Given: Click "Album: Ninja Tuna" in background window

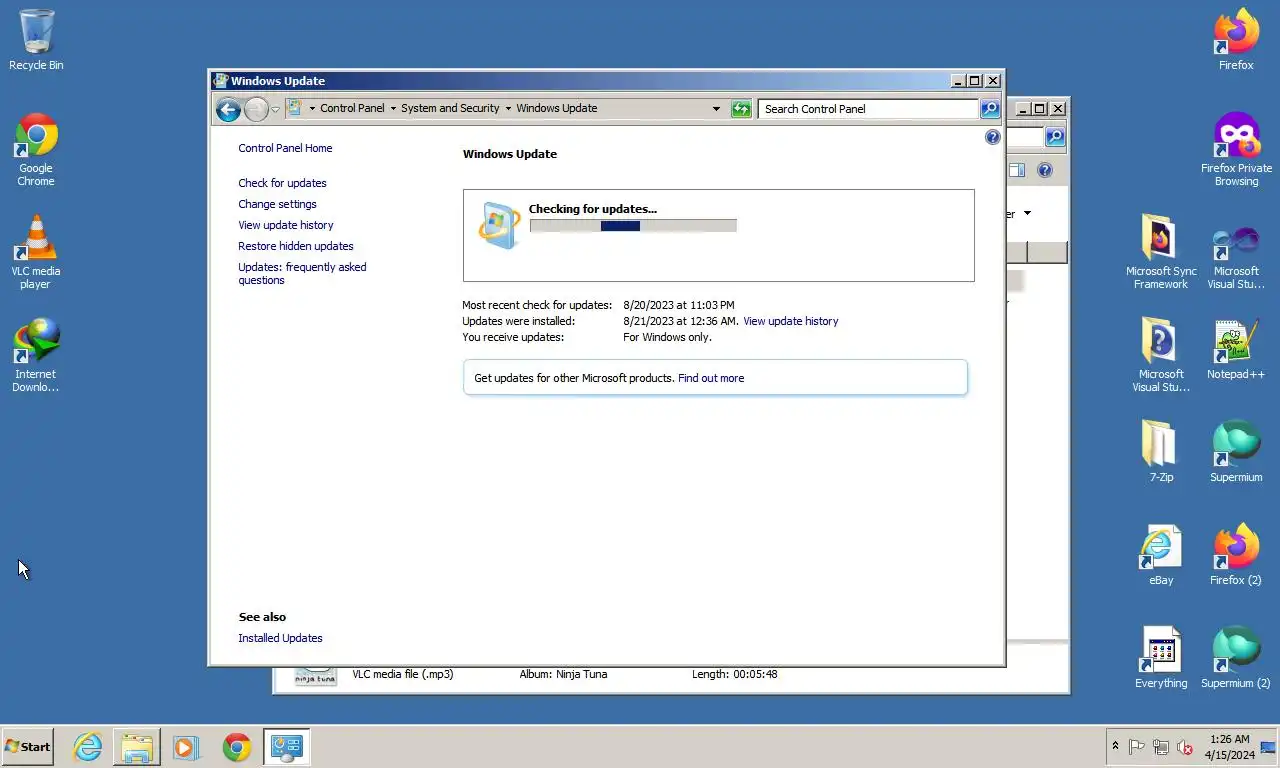Looking at the screenshot, I should tap(563, 674).
